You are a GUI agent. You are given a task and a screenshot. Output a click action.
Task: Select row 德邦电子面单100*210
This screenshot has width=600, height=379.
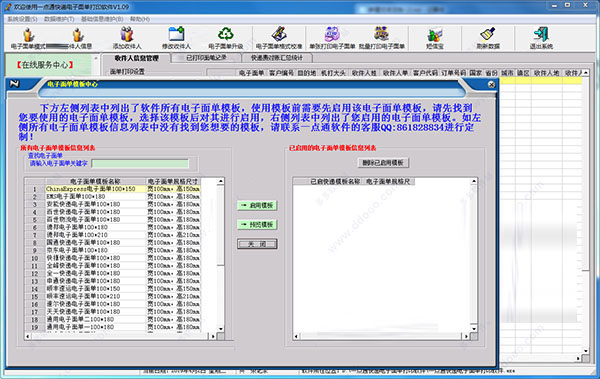pos(112,235)
